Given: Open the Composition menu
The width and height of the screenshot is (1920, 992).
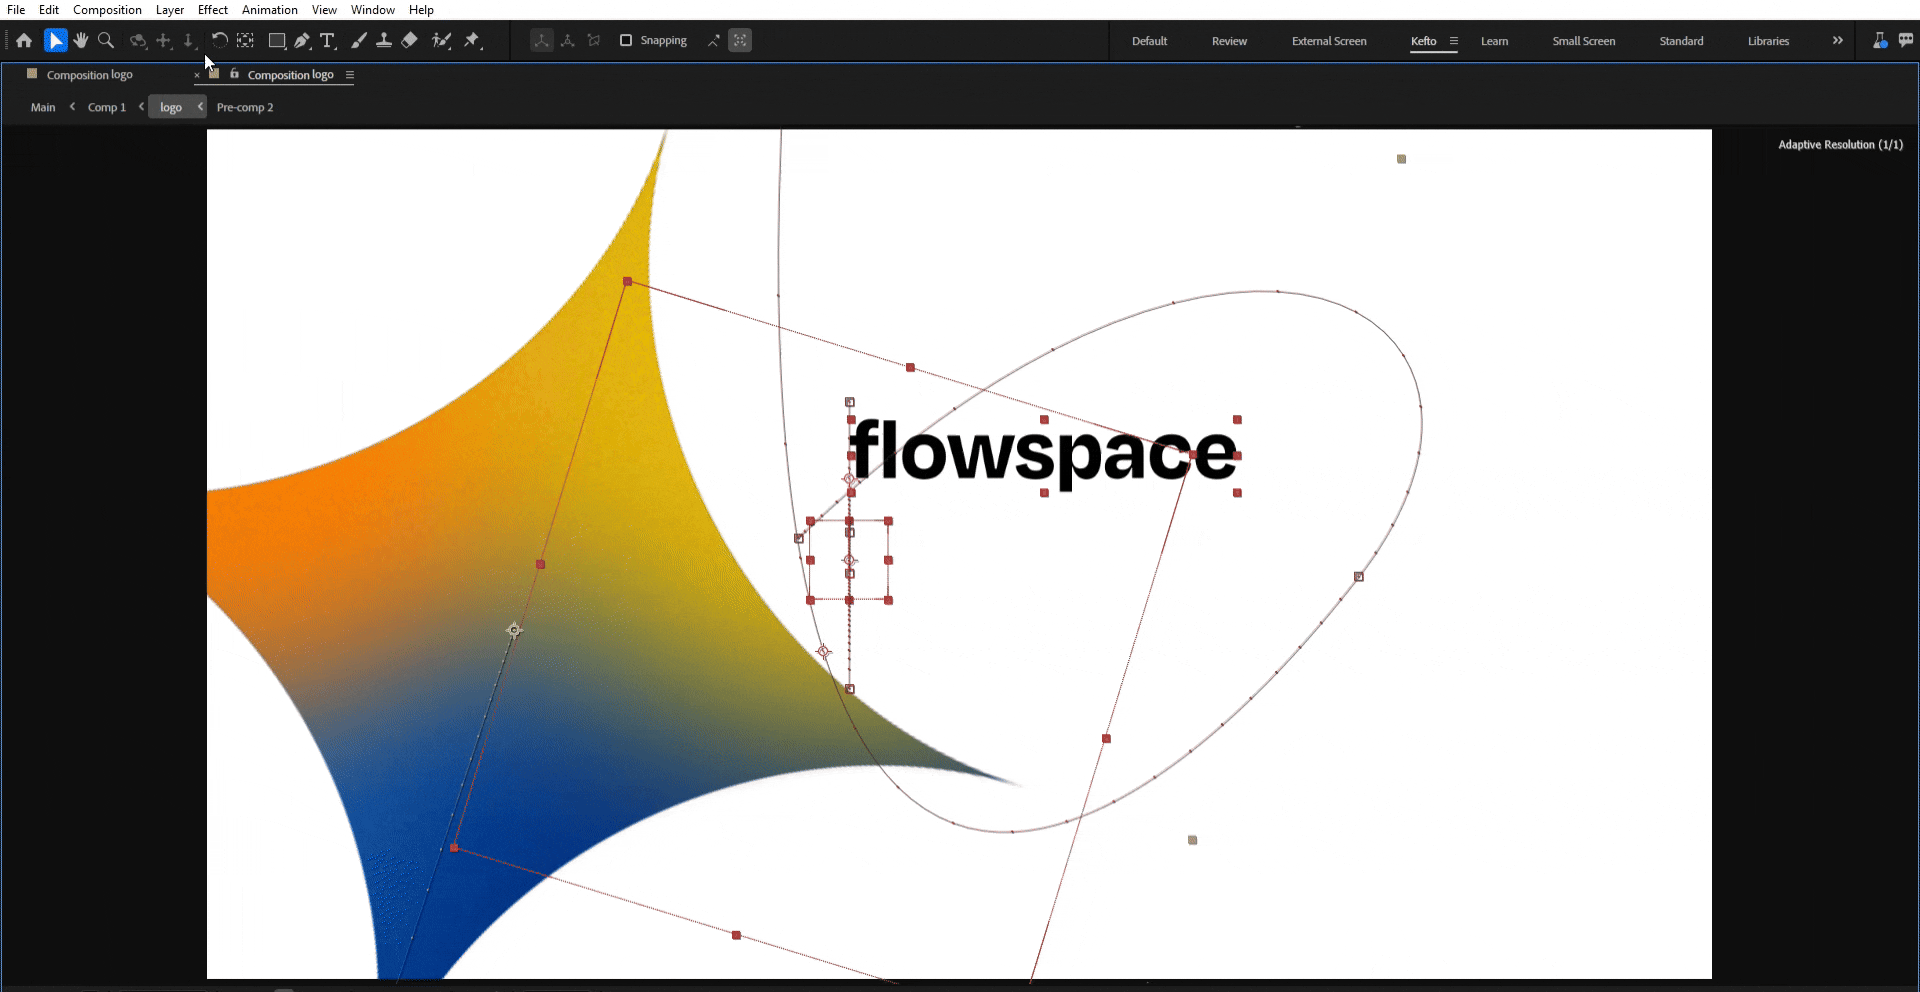Looking at the screenshot, I should coord(107,10).
